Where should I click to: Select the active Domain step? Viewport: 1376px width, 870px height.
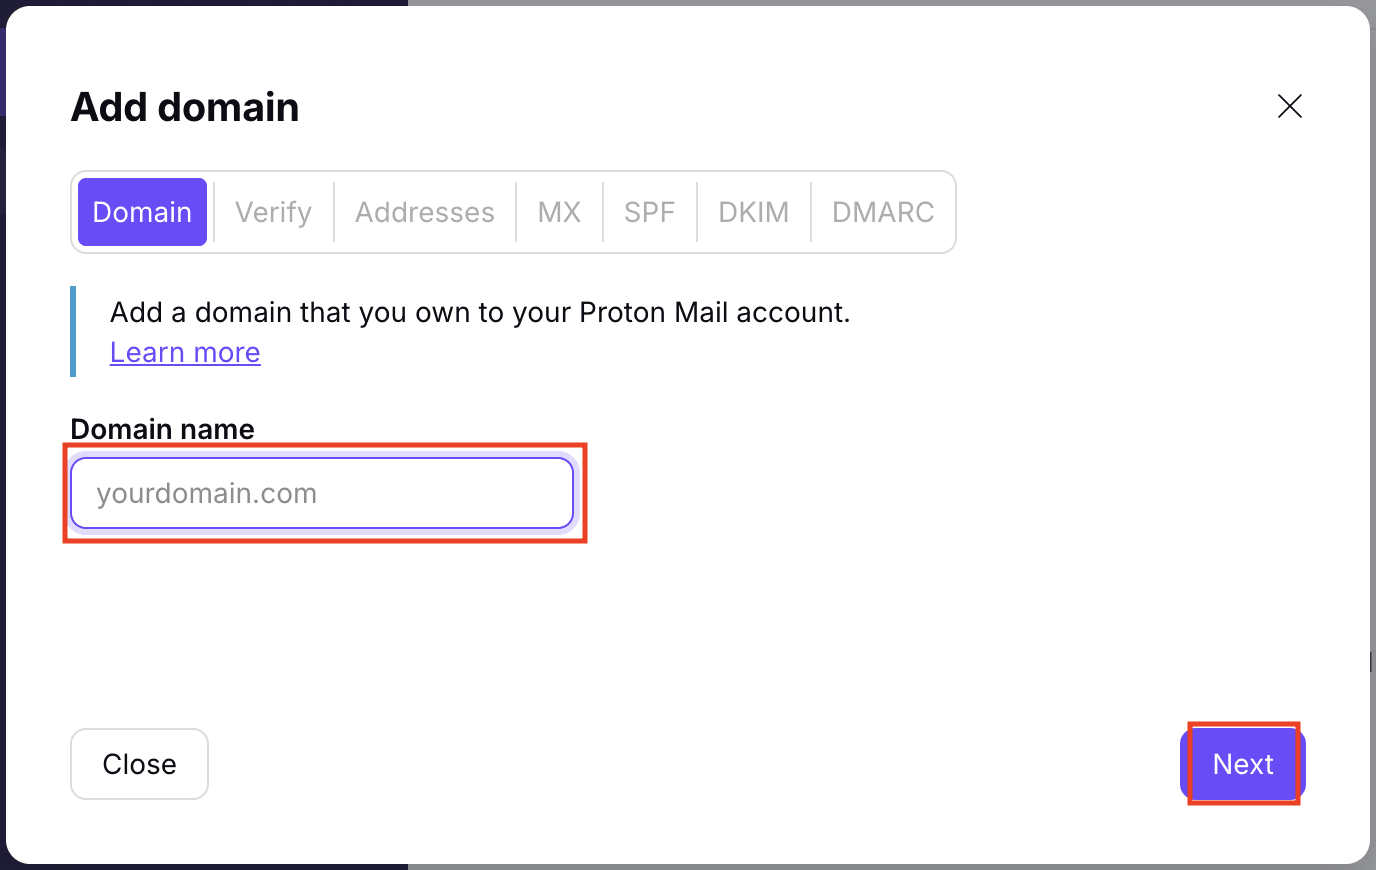point(142,211)
